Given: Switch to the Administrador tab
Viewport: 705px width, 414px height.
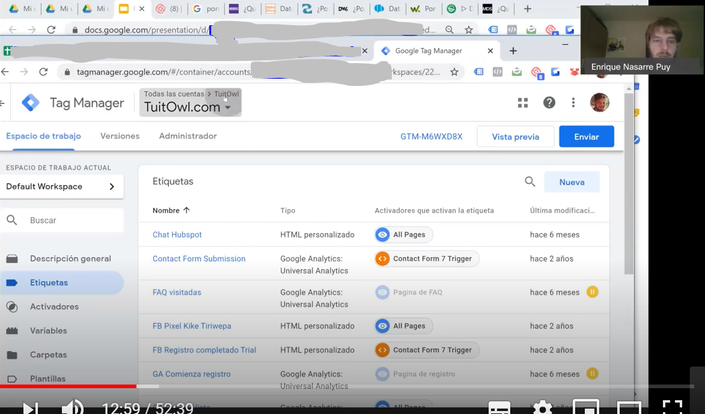Looking at the screenshot, I should coord(188,136).
